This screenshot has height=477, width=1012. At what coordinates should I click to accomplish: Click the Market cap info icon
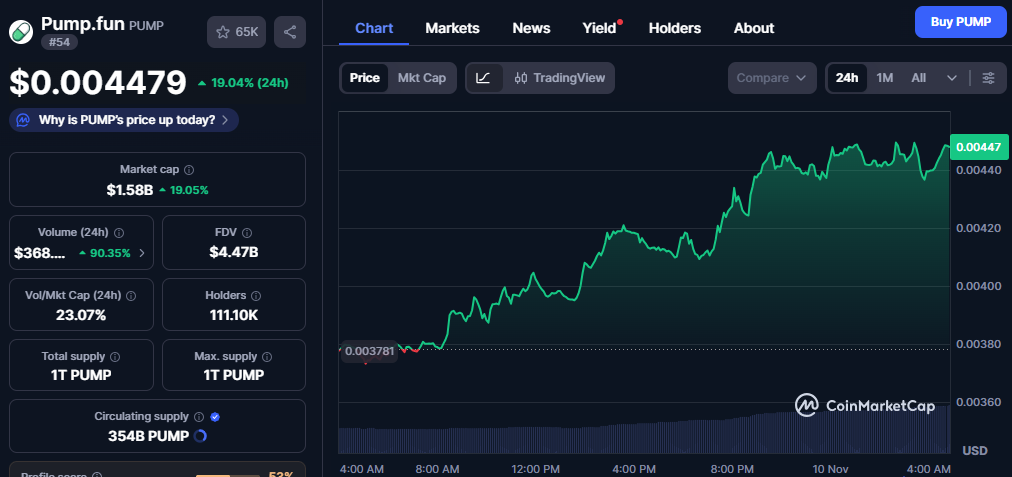(x=189, y=170)
